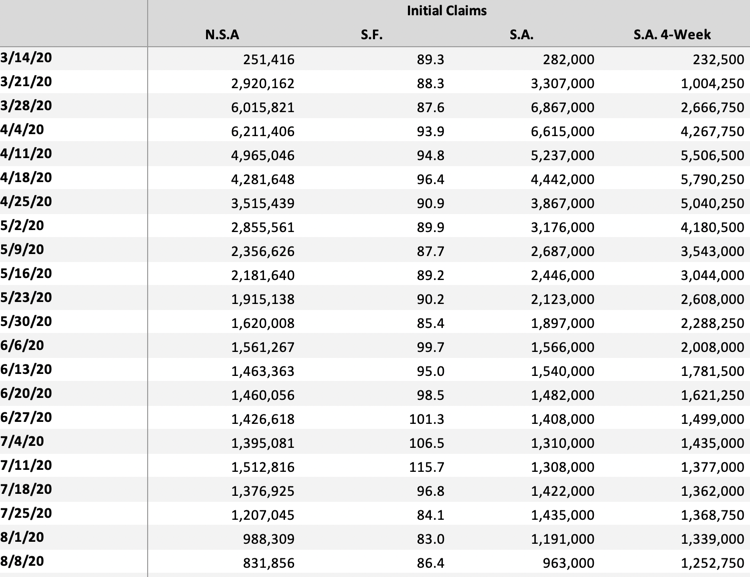
Task: Select the S.A. cell showing 6,867,000
Action: pyautogui.click(x=562, y=107)
